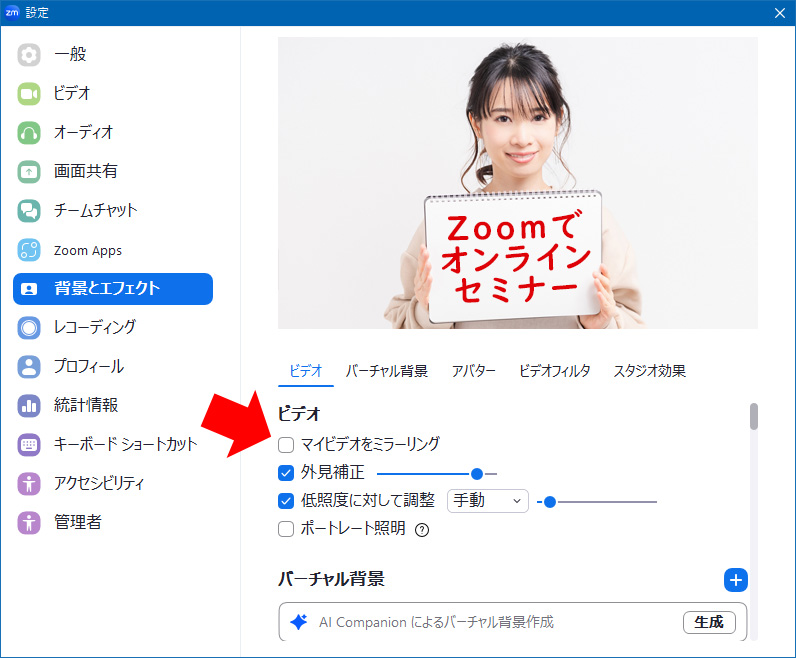Uncheck the 外見補正 checkbox

pos(286,473)
